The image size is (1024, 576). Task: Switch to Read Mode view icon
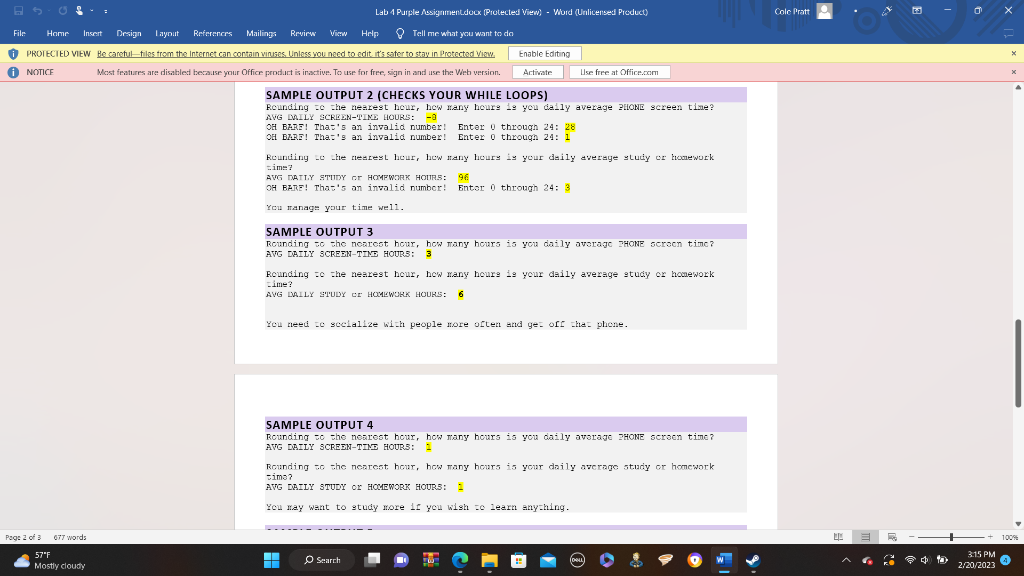tap(839, 537)
